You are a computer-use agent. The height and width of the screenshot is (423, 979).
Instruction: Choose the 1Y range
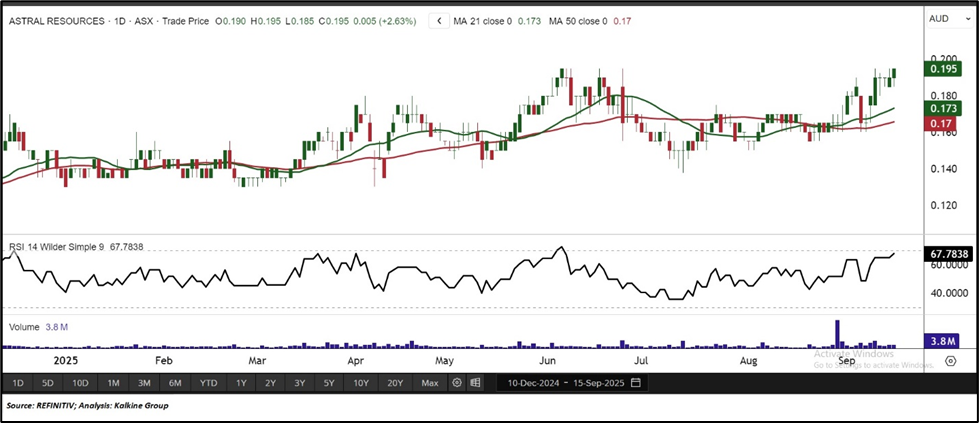coord(241,383)
